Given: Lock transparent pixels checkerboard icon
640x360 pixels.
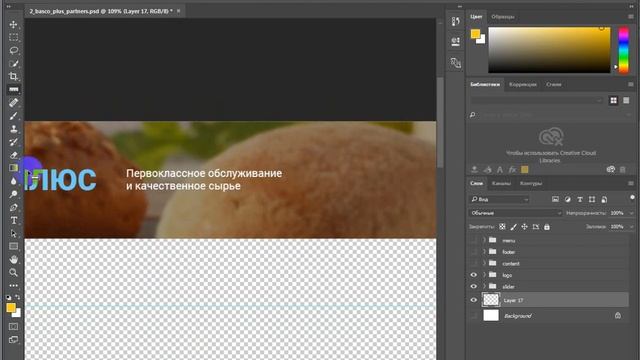Looking at the screenshot, I should tap(502, 227).
